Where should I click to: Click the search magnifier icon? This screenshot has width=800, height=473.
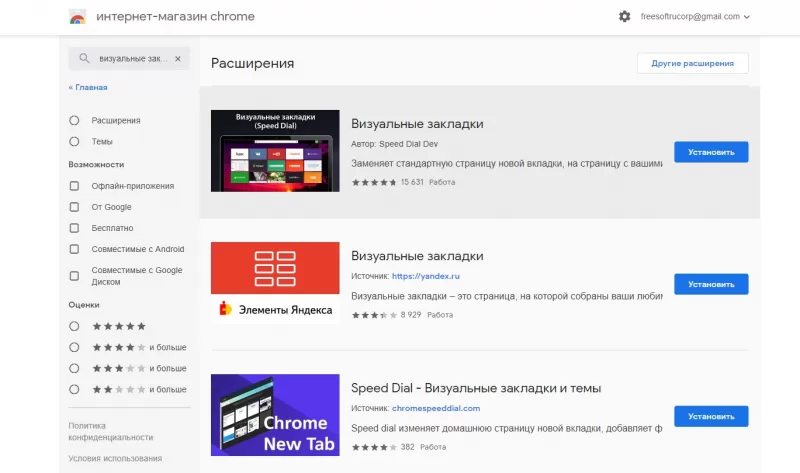pos(84,58)
